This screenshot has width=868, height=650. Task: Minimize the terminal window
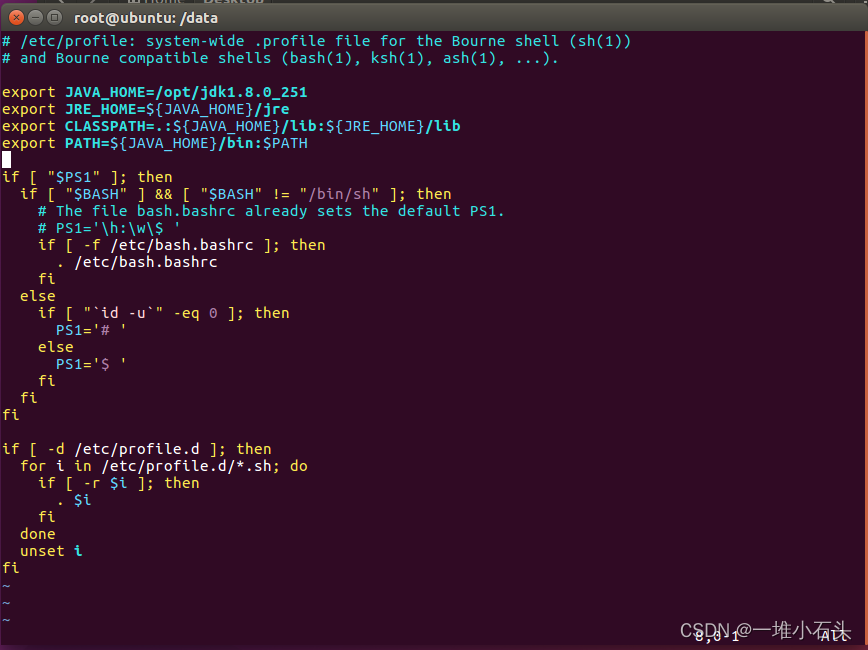click(35, 18)
